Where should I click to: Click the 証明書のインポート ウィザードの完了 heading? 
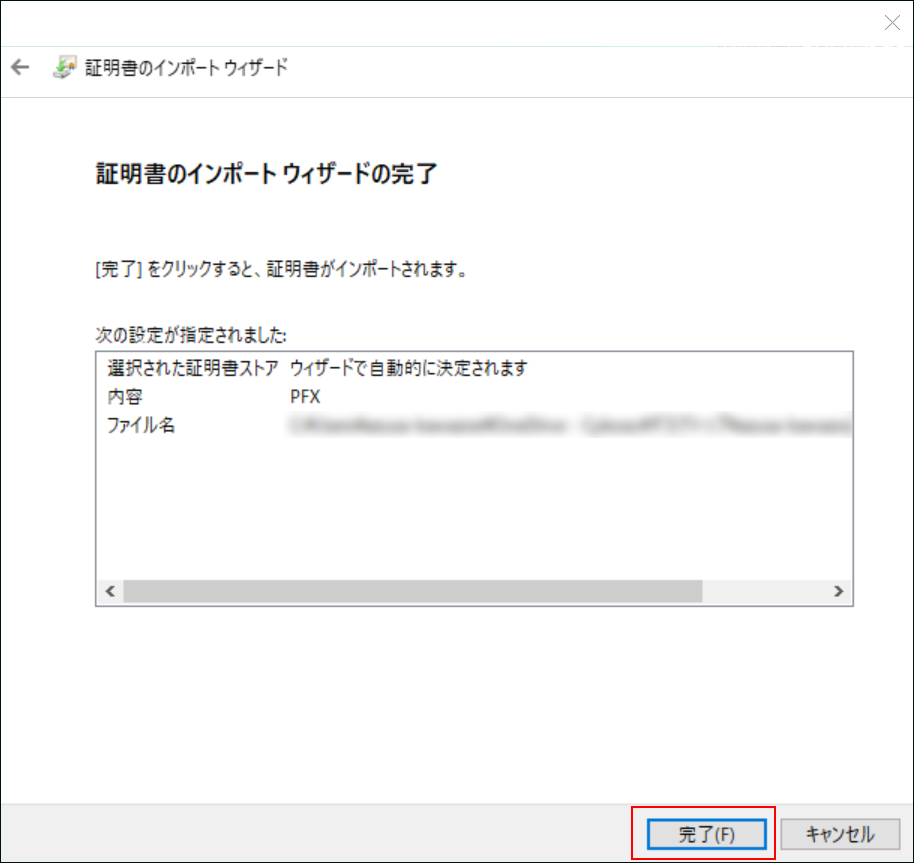pos(266,173)
